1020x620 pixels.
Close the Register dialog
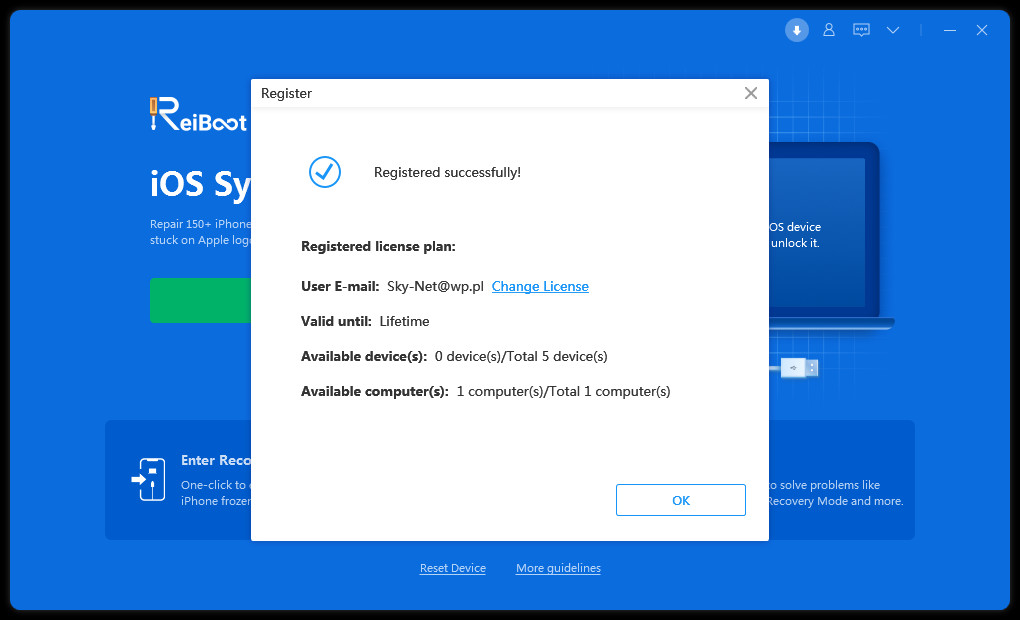[751, 93]
